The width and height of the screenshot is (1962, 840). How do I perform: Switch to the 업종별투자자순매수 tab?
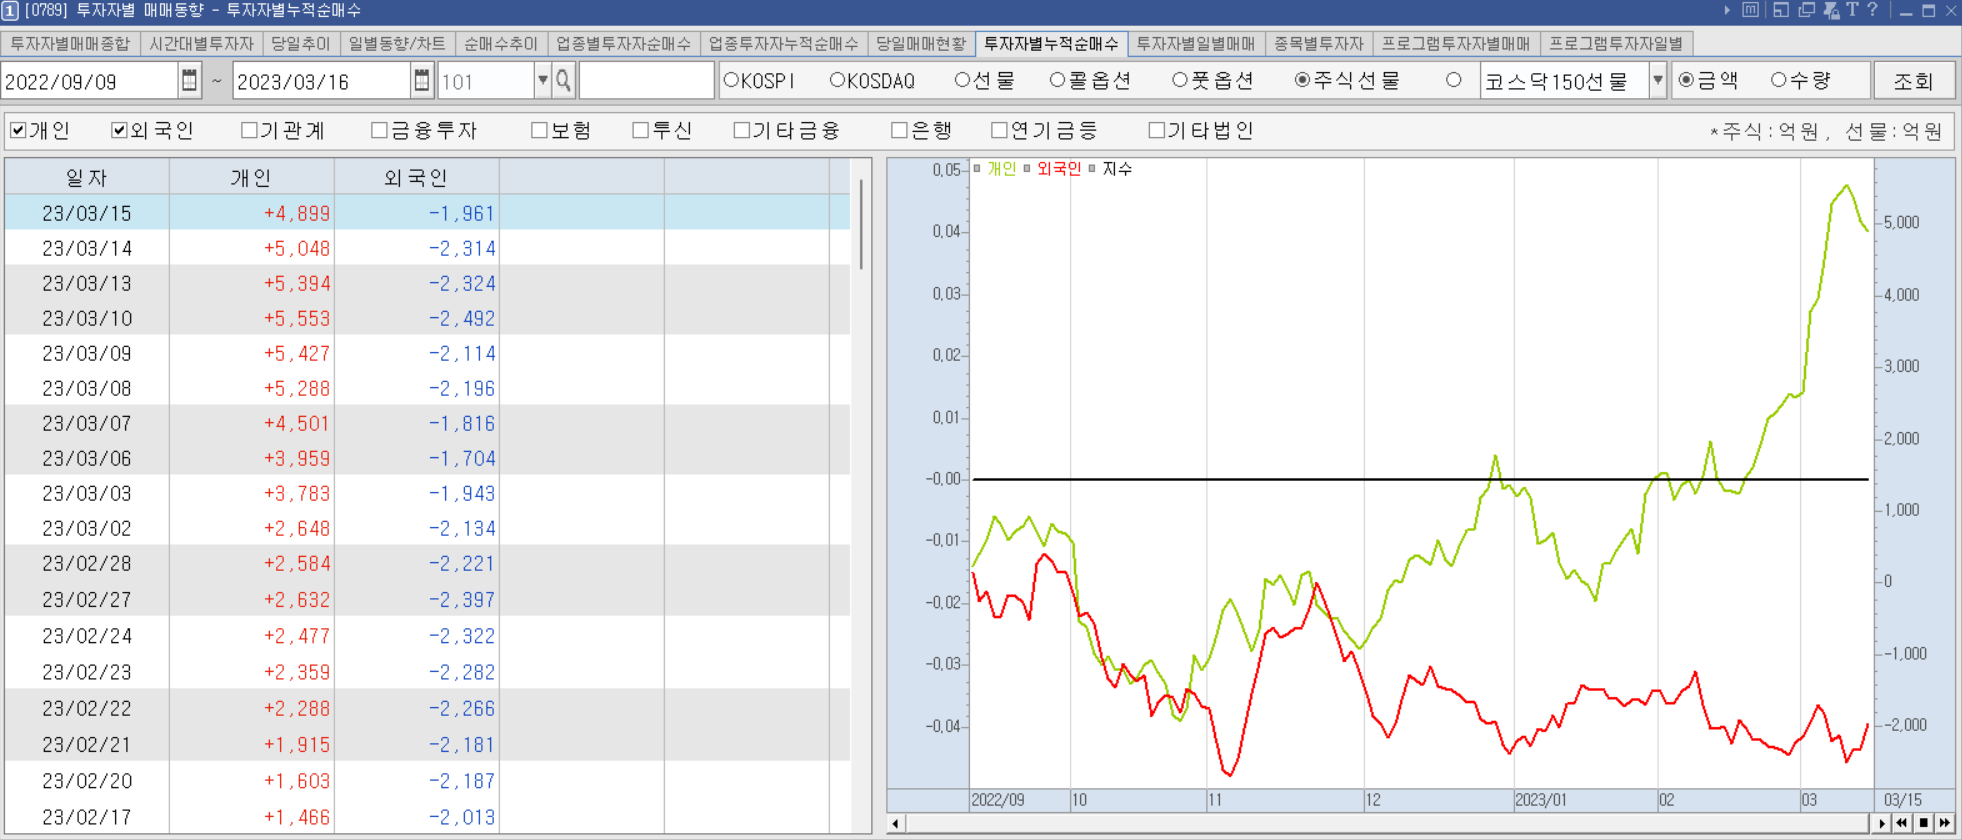click(624, 44)
